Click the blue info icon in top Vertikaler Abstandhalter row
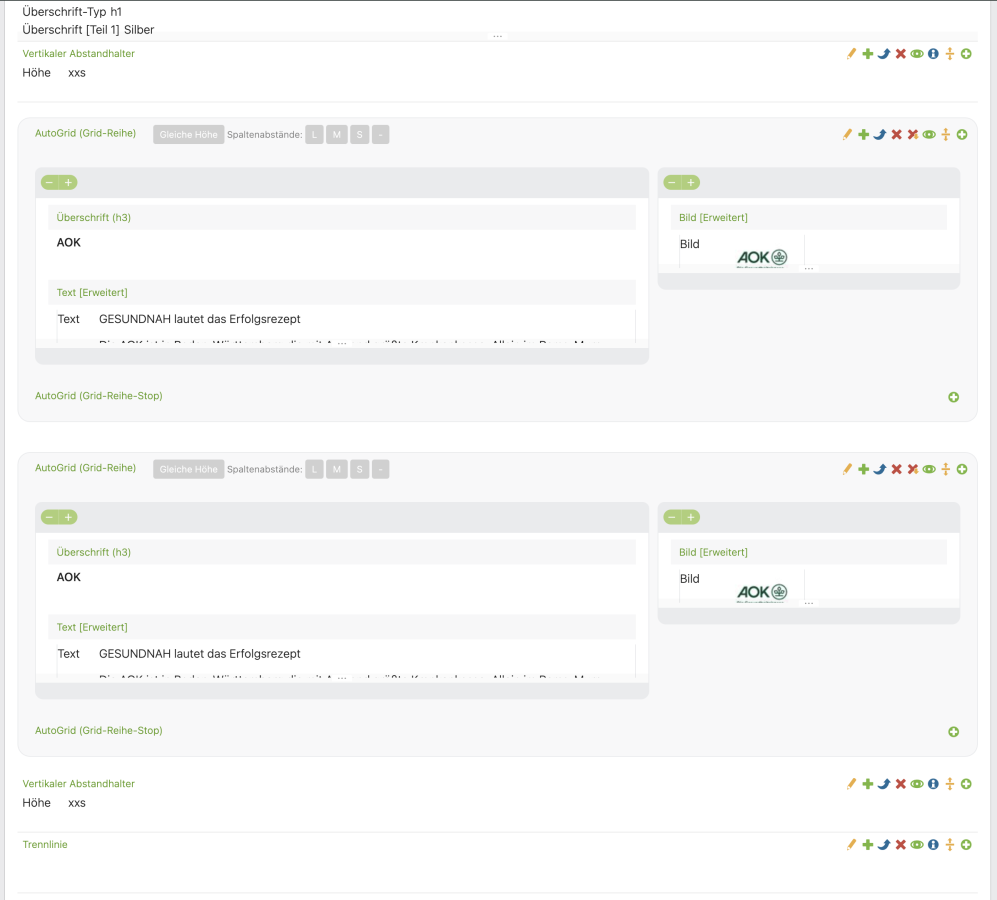This screenshot has width=997, height=900. tap(933, 54)
